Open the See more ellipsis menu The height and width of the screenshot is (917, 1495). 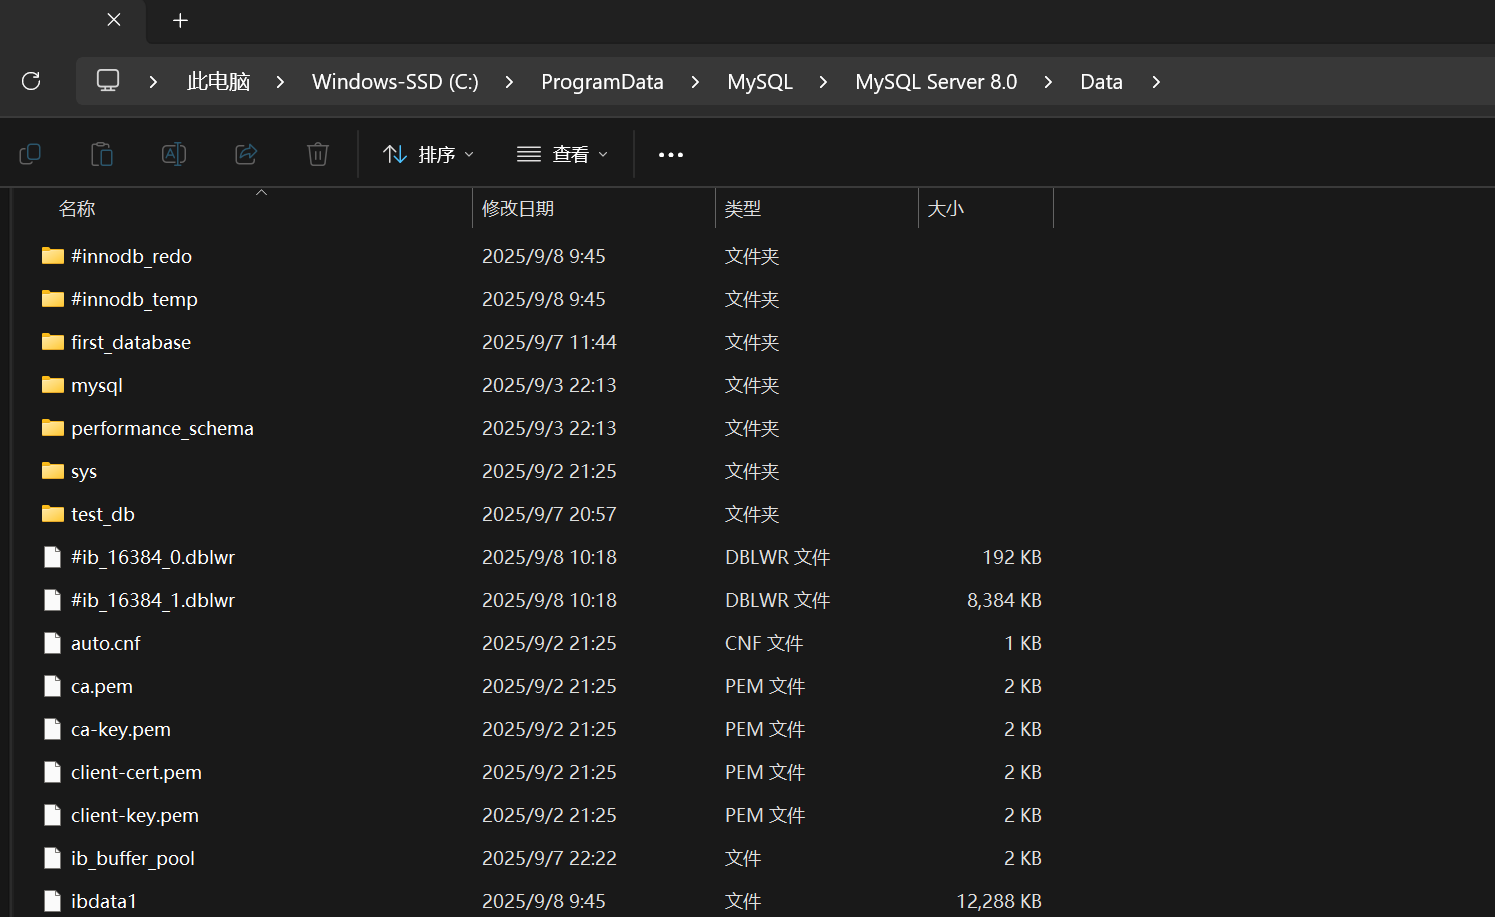[x=671, y=154]
